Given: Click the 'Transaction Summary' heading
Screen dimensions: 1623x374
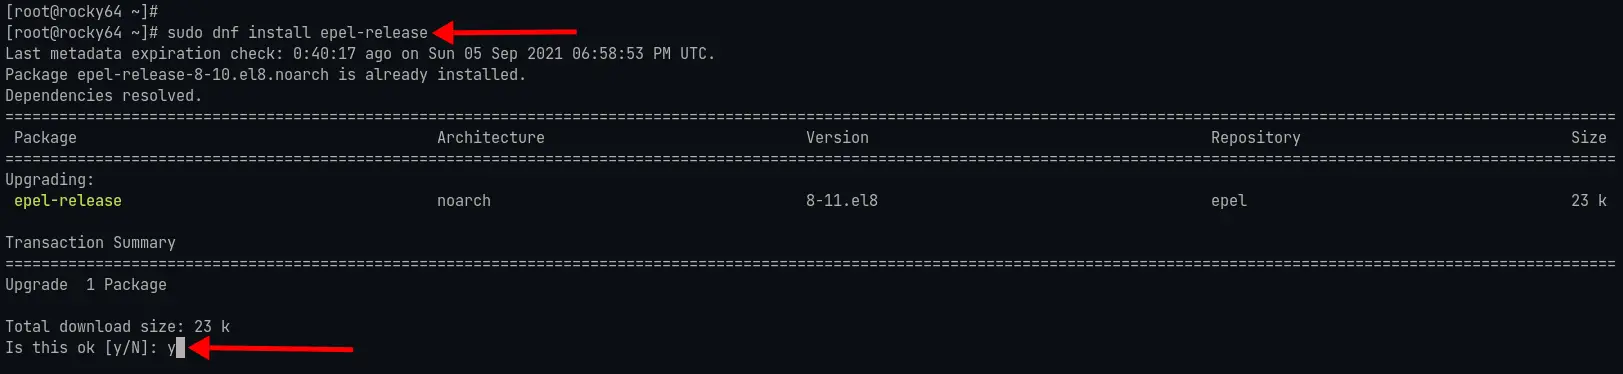Looking at the screenshot, I should pyautogui.click(x=90, y=243).
